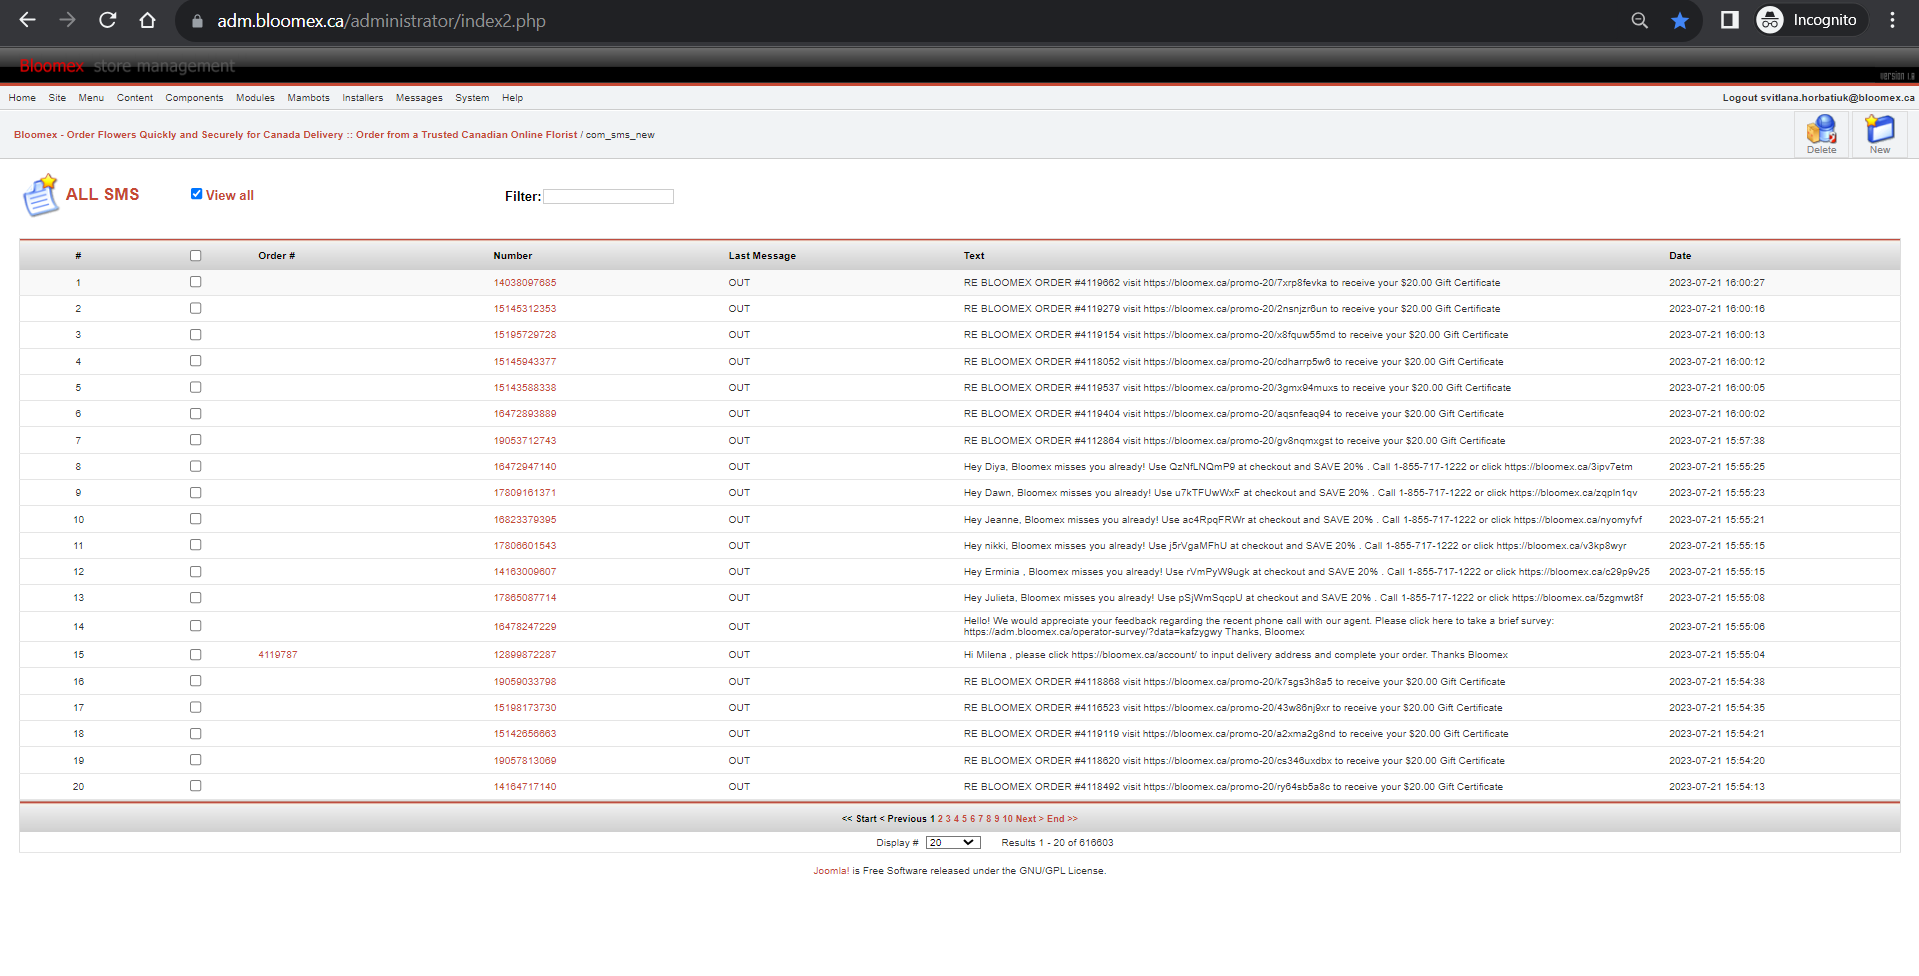Open the Home menu
This screenshot has height=976, width=1919.
coord(22,98)
